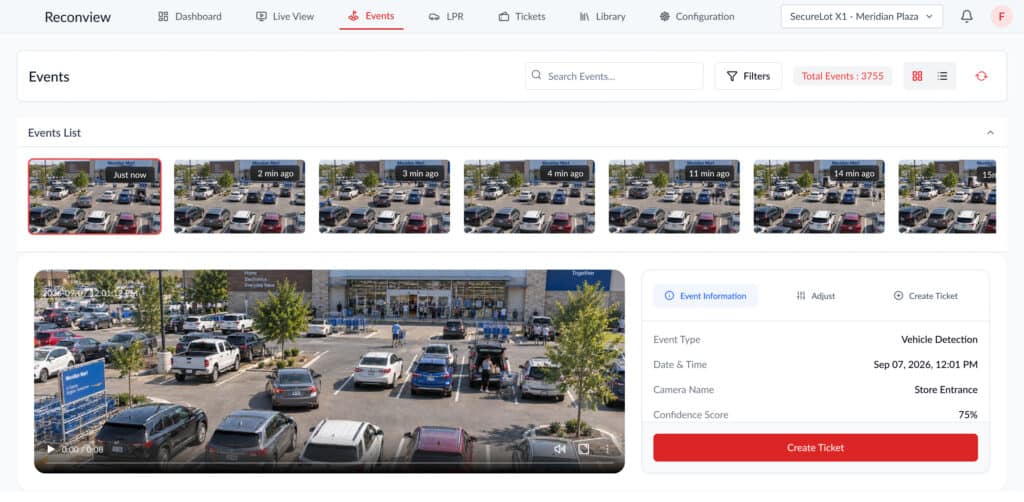The width and height of the screenshot is (1024, 502).
Task: Select the '14 min ago' event thumbnail
Action: [x=820, y=196]
